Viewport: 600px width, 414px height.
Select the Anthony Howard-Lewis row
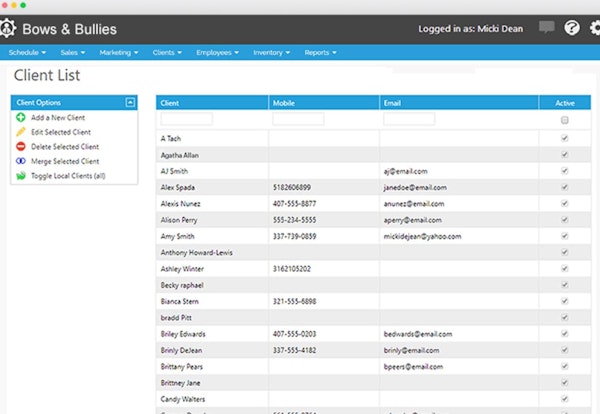coord(373,252)
